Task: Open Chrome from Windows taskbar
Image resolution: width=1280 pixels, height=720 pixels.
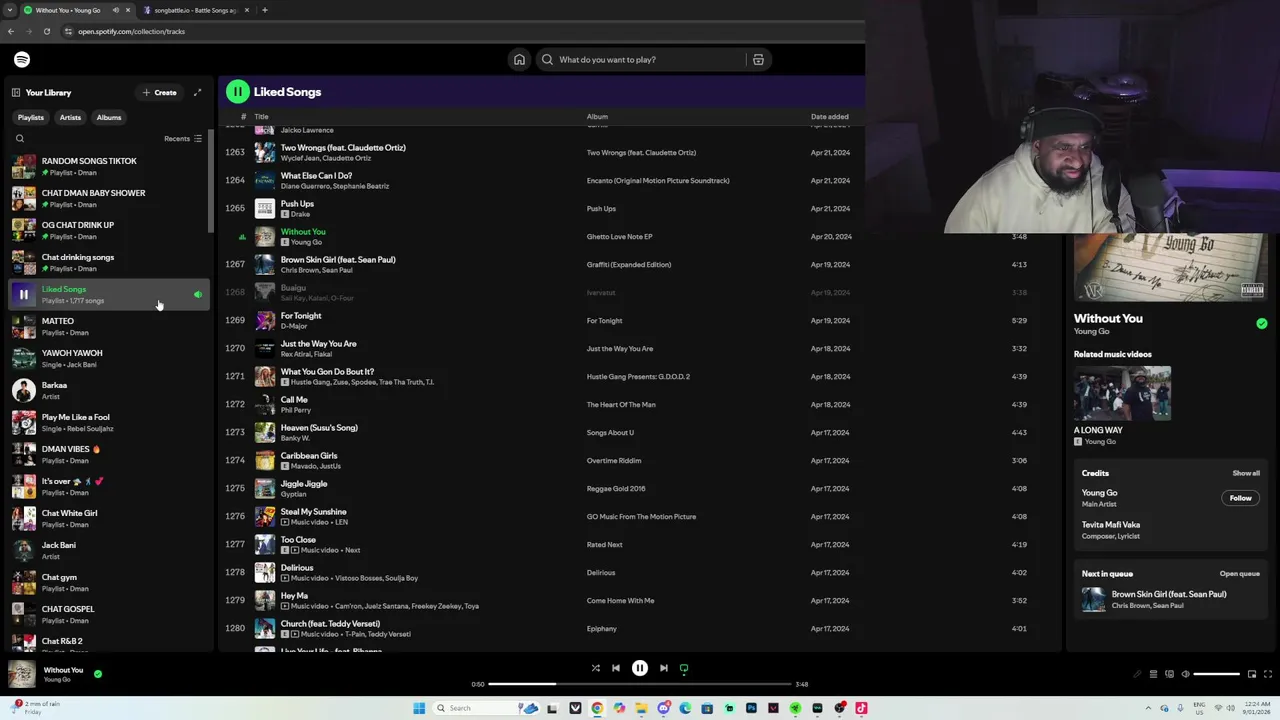Action: tap(597, 708)
